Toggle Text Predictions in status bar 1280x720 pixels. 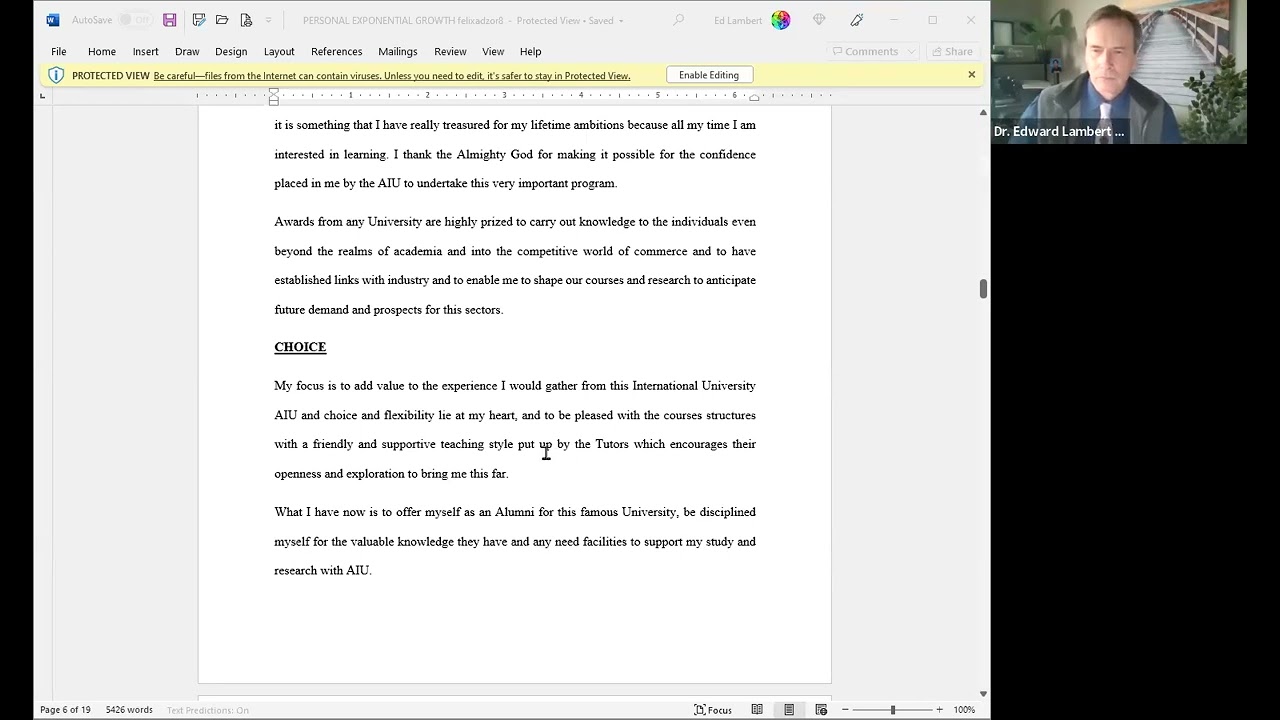[x=208, y=710]
